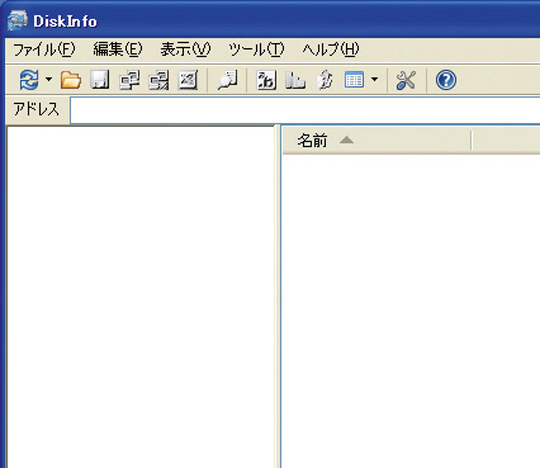Screen dimensions: 540x468
Task: Open the ヘルプ(H) menu
Action: tap(331, 50)
